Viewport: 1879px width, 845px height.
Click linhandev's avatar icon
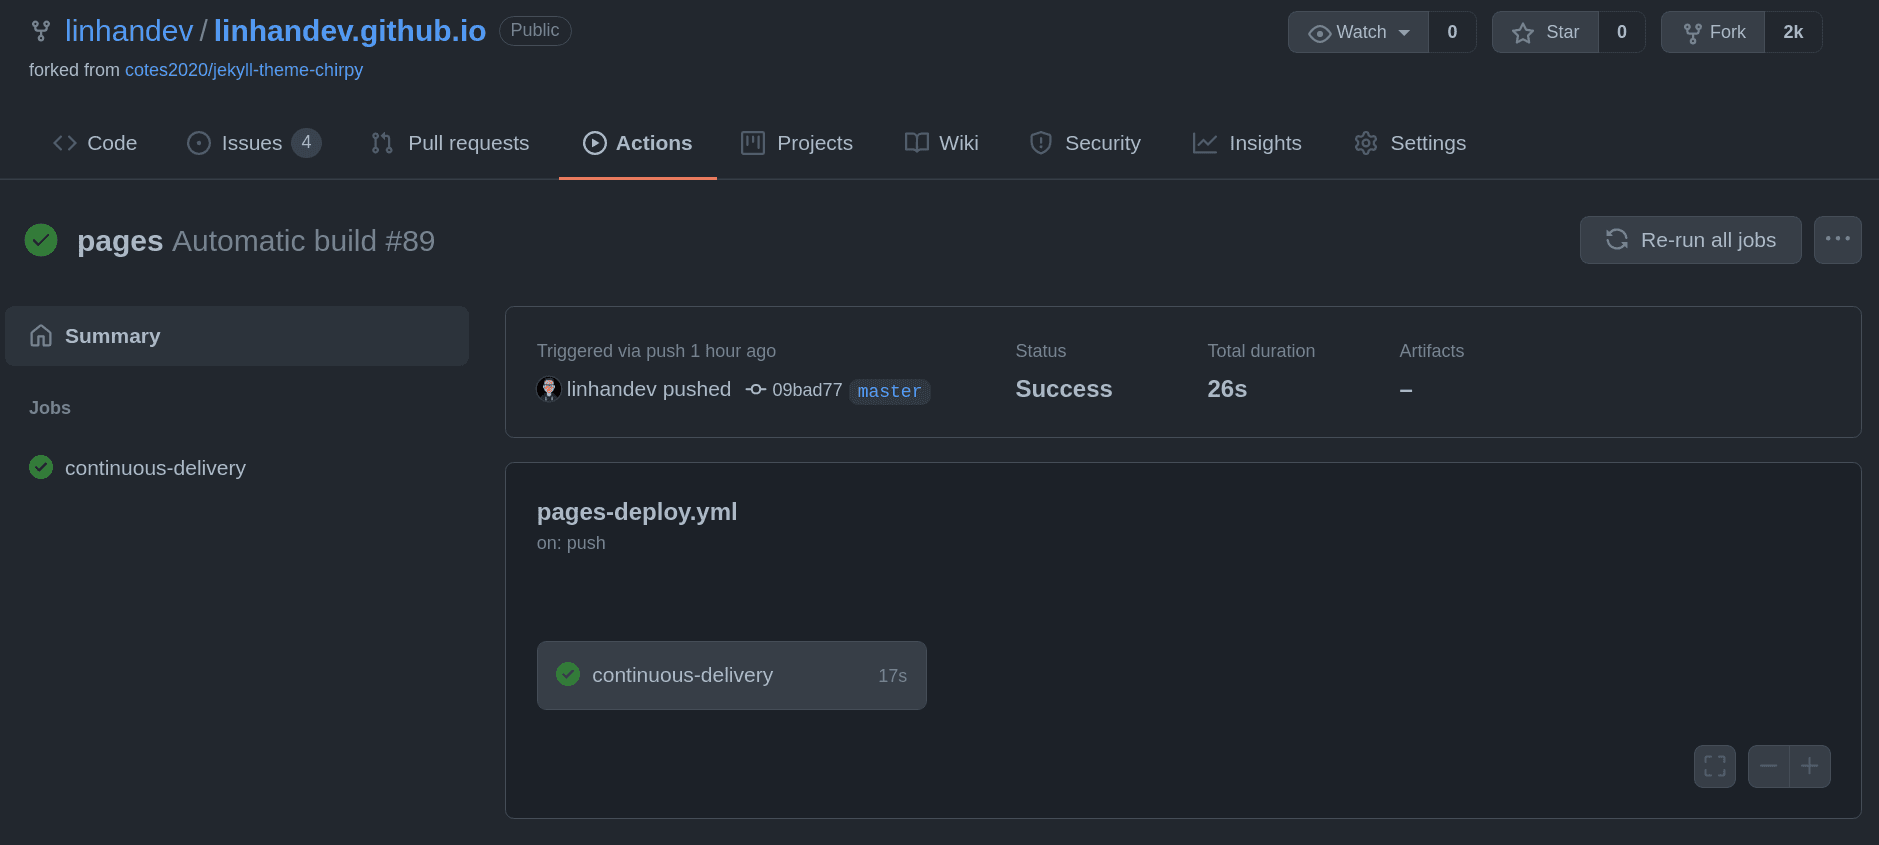(548, 389)
